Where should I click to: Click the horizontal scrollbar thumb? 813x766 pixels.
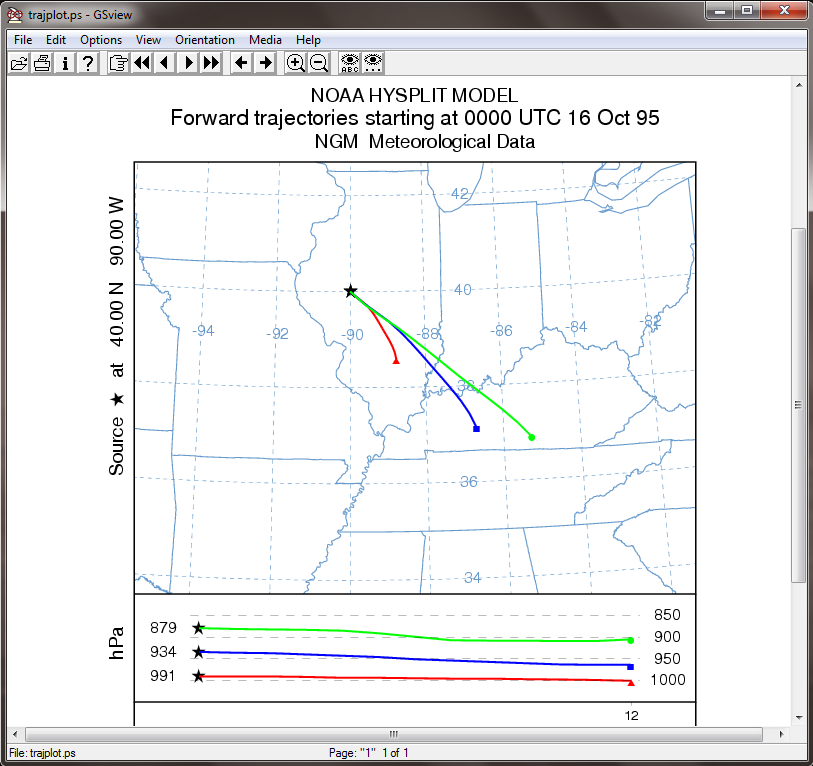coord(394,734)
